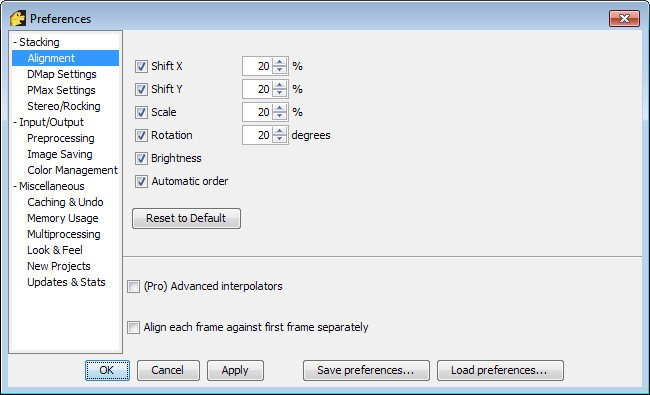Decrease Shift Y value with down arrow
This screenshot has height=395, width=650.
pyautogui.click(x=280, y=93)
